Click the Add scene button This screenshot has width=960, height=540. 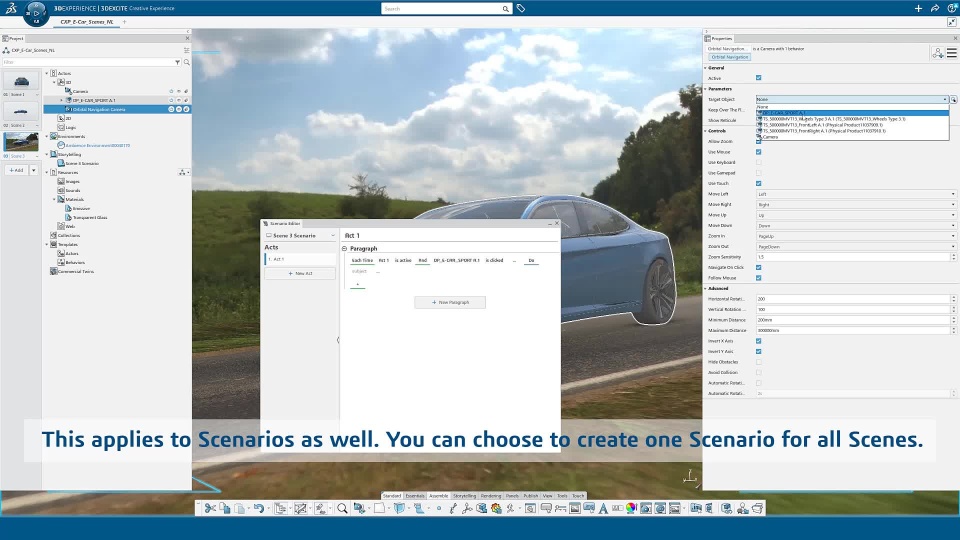click(x=17, y=170)
